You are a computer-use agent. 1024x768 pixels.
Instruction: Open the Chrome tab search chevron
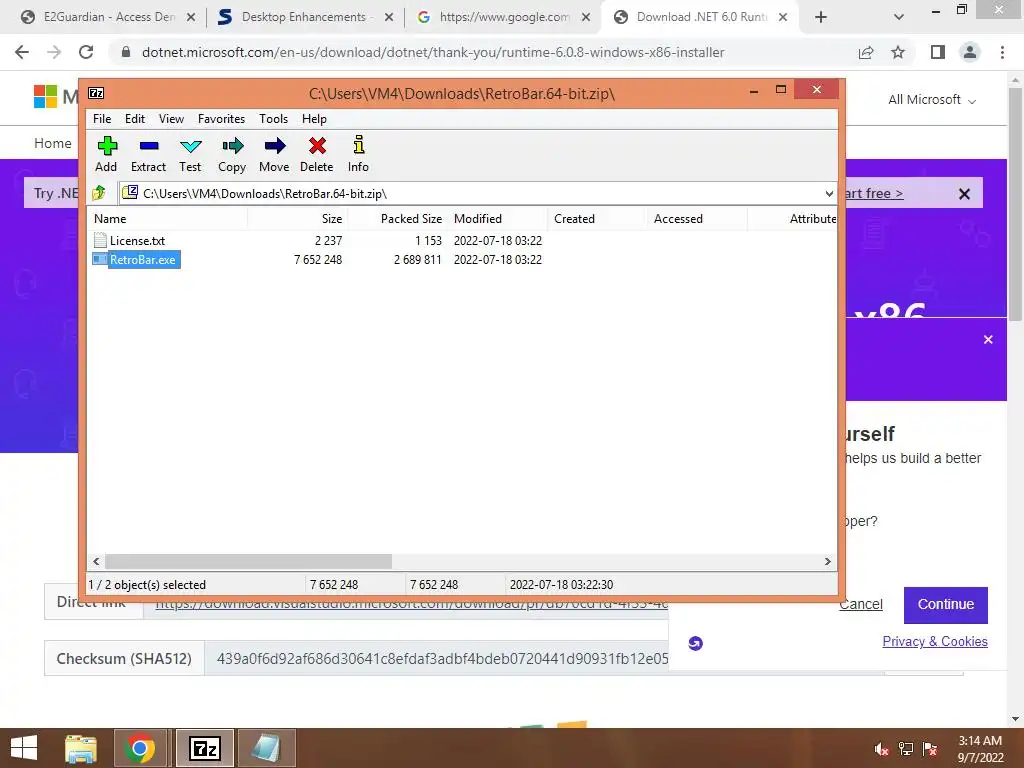[899, 17]
